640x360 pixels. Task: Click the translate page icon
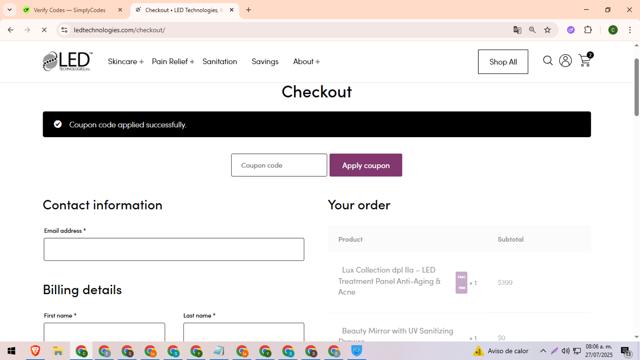[x=517, y=30]
